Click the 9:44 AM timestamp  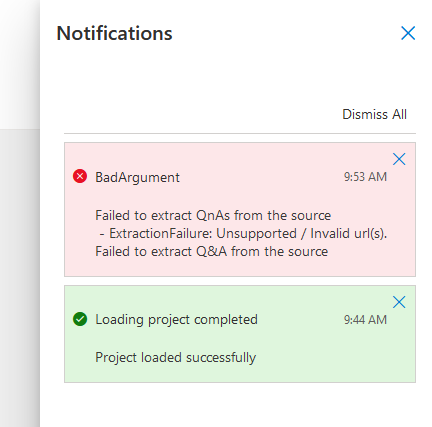tap(365, 320)
